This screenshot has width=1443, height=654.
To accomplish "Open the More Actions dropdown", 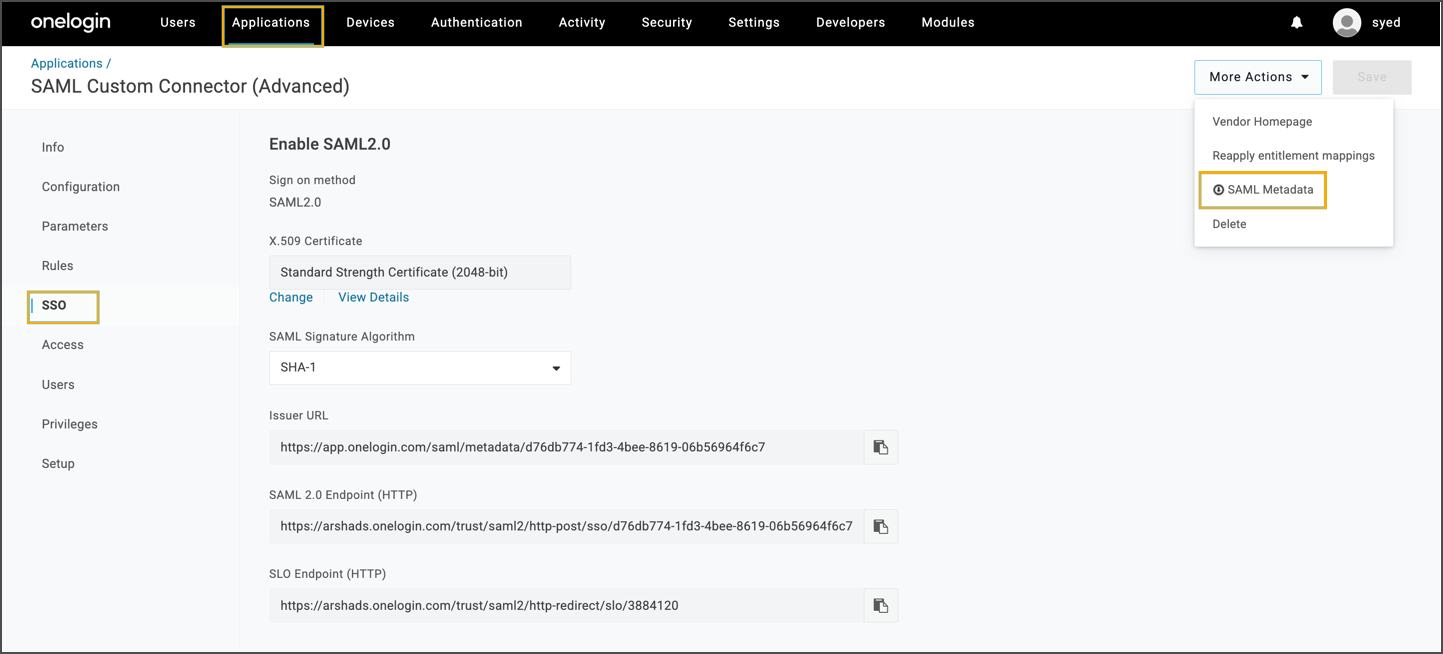I will [1257, 77].
